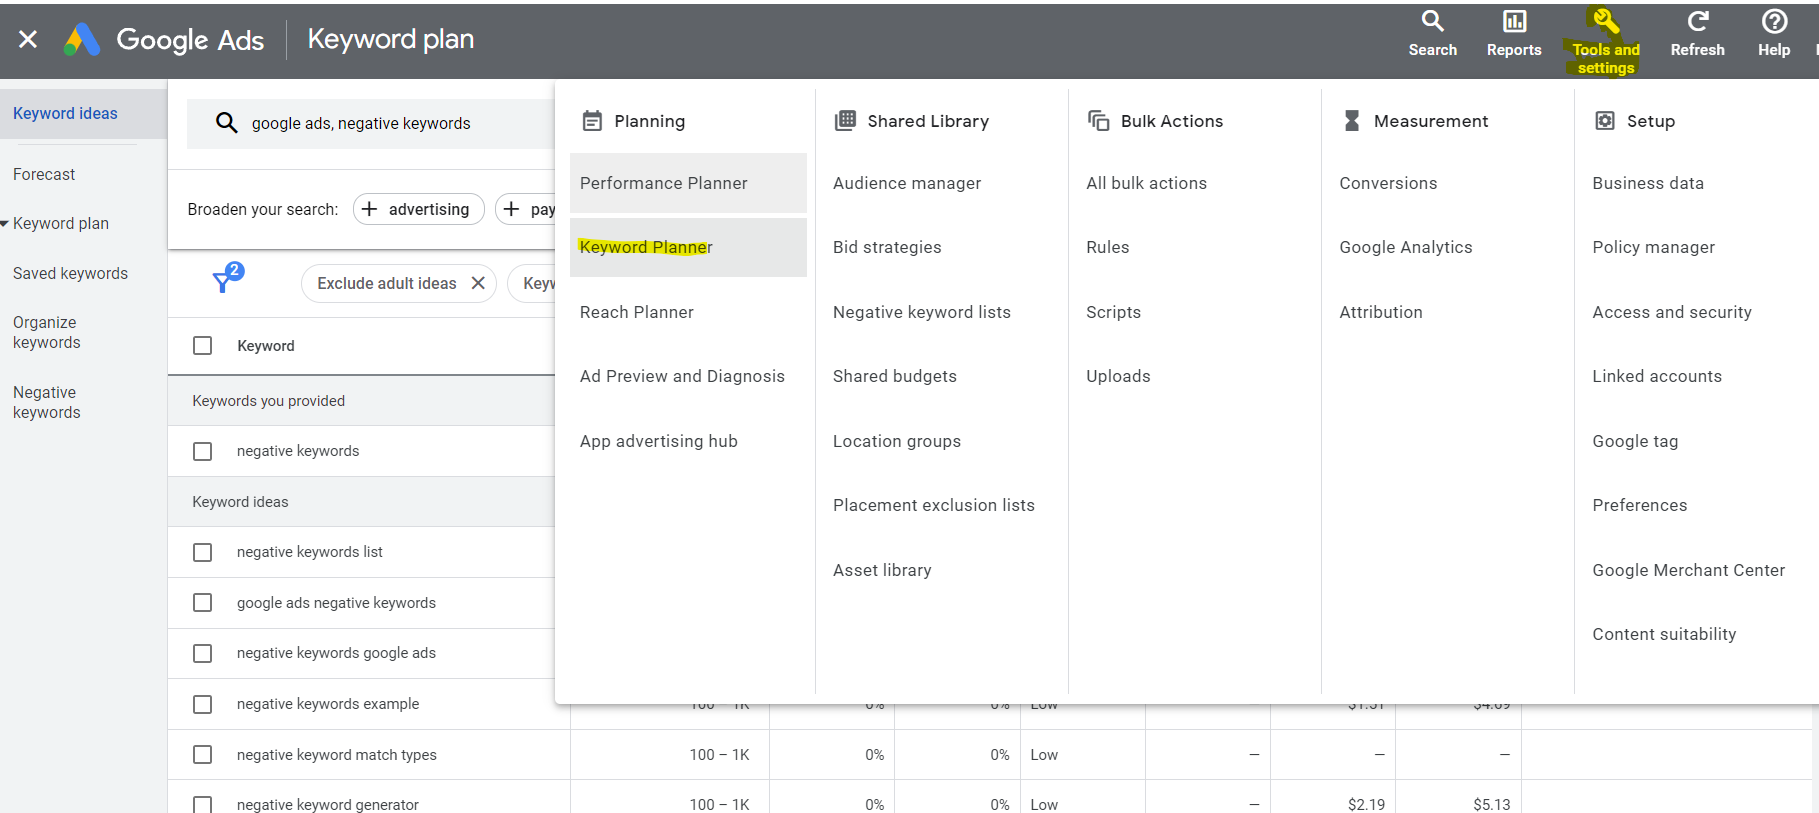Click the Google Ads logo
1819x813 pixels.
(x=82, y=39)
